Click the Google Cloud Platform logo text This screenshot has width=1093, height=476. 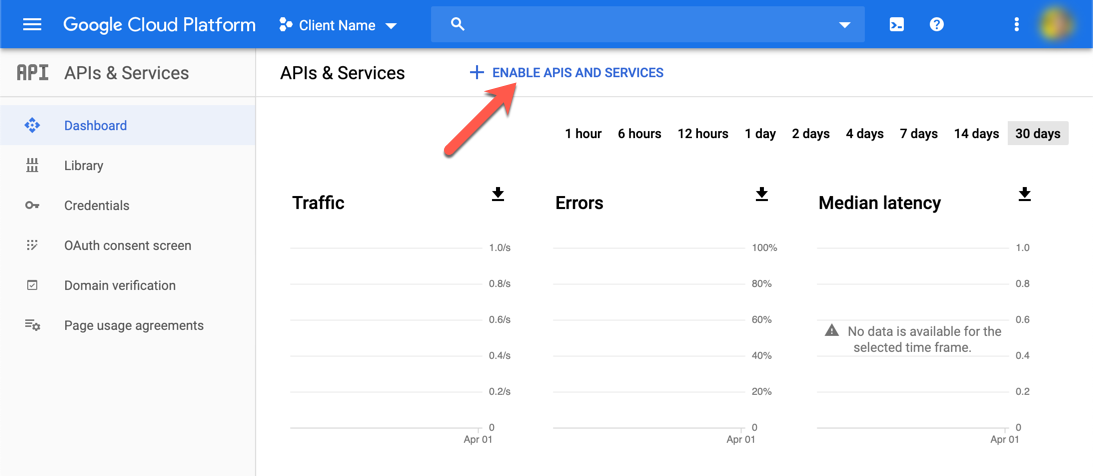(x=160, y=25)
